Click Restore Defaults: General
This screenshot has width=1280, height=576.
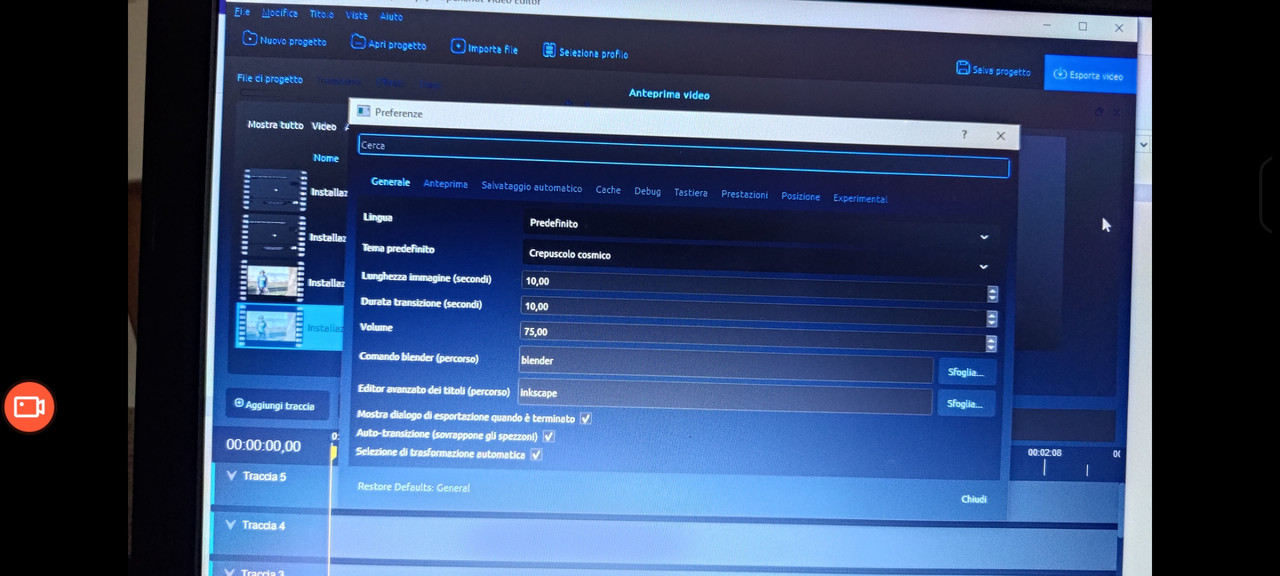coord(413,487)
